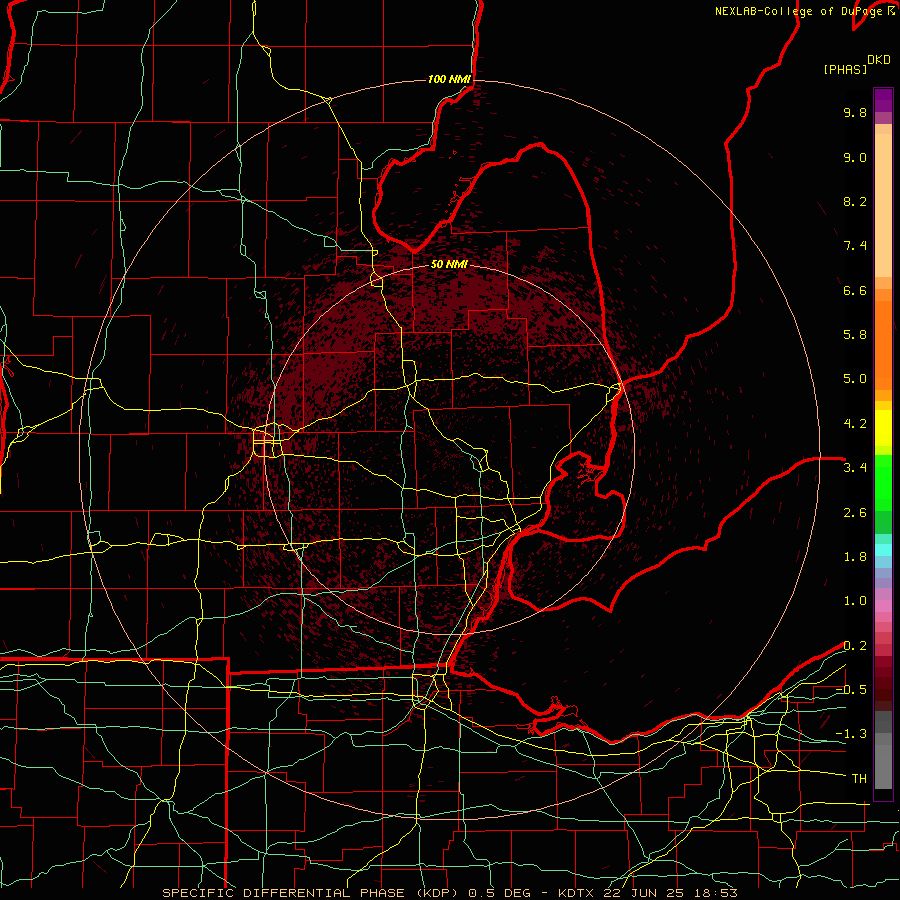Image resolution: width=900 pixels, height=900 pixels.
Task: Click the 2.6 value on the scale
Action: [x=855, y=513]
